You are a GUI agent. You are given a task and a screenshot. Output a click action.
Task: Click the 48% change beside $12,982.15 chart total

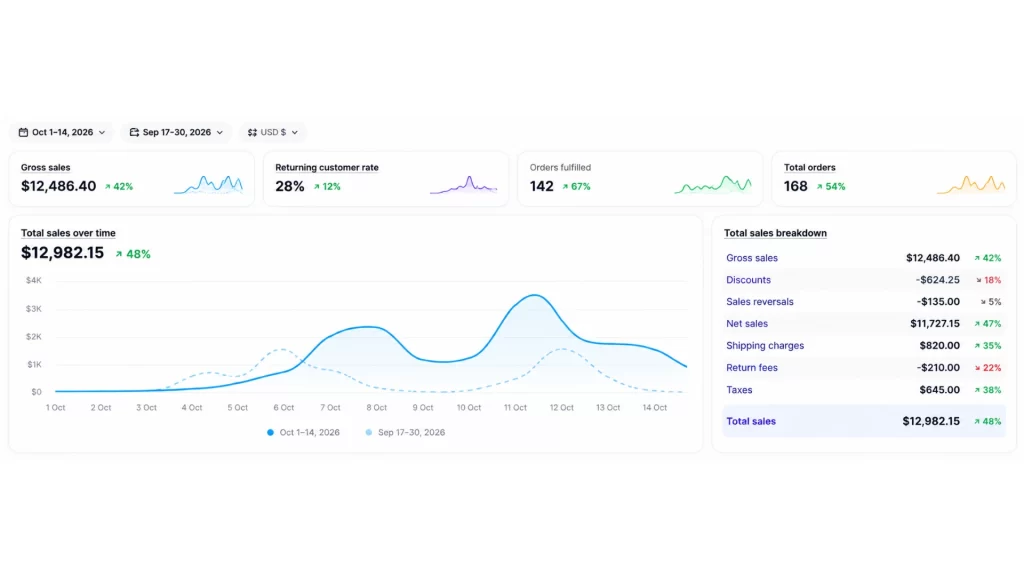(133, 254)
